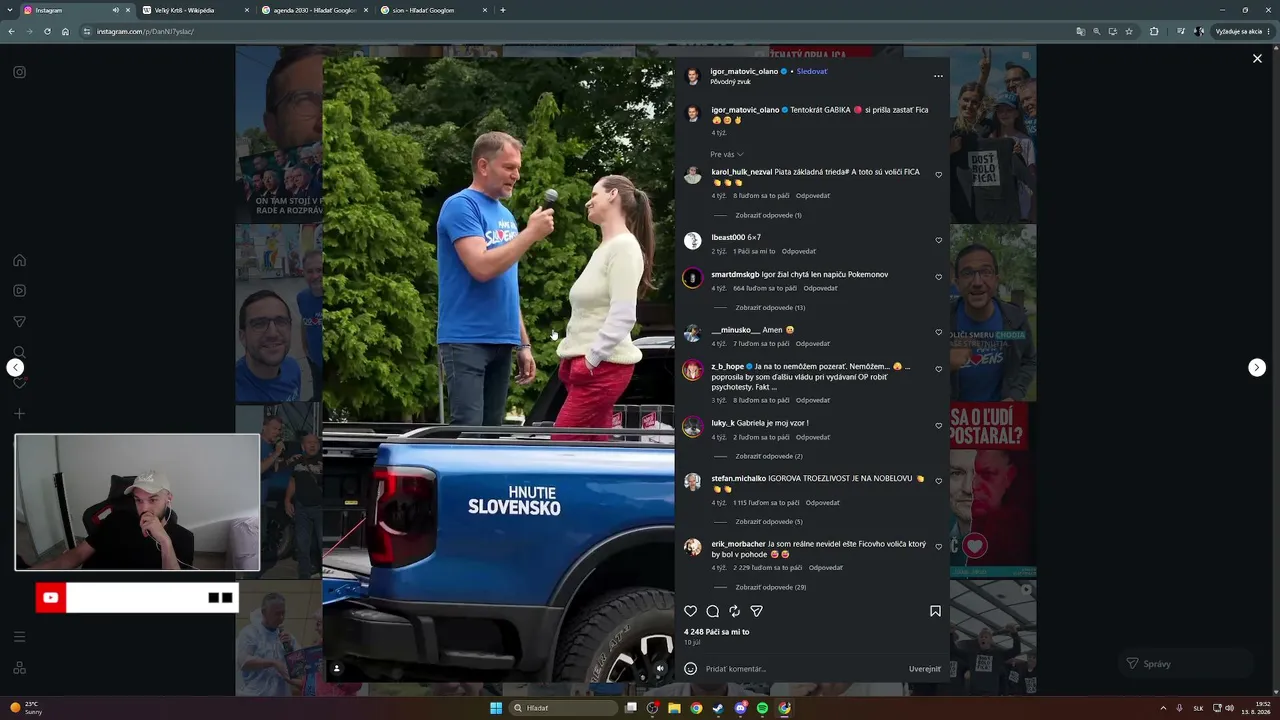This screenshot has height=720, width=1280.
Task: Expand 'Zobraziť odpovede (29)' replies
Action: click(770, 587)
